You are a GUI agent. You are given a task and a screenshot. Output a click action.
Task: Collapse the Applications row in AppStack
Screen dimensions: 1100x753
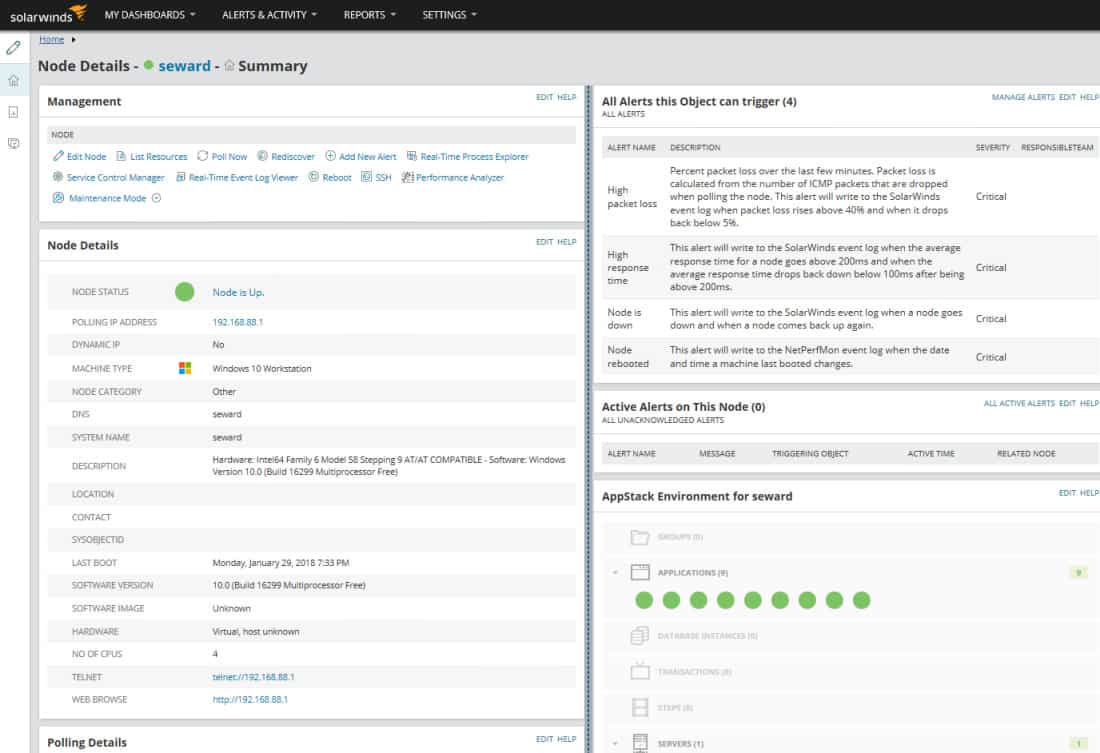(x=615, y=573)
